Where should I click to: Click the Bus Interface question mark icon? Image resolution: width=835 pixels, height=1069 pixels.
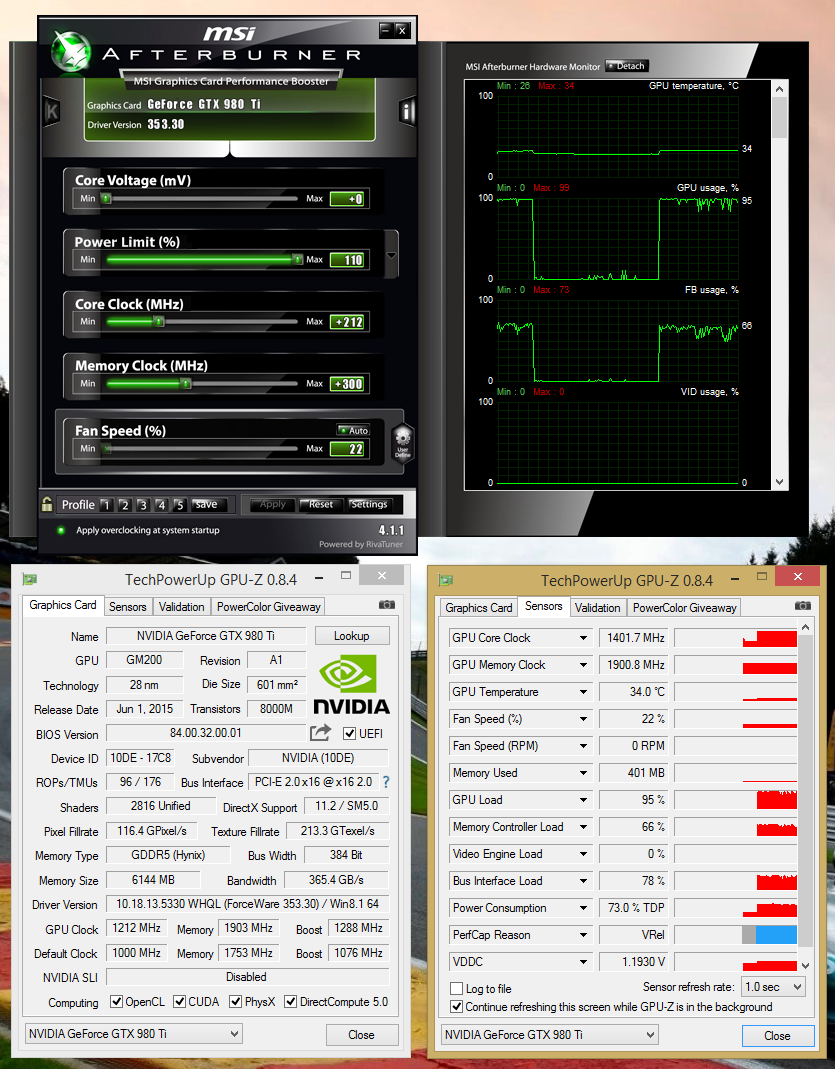tap(386, 782)
